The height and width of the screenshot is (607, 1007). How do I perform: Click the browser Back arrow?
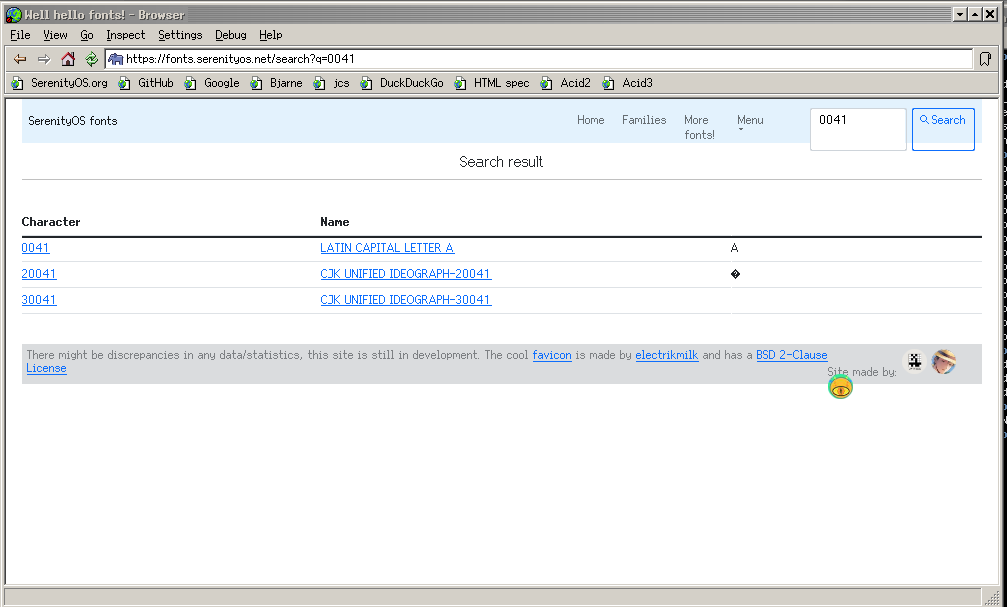[20, 59]
